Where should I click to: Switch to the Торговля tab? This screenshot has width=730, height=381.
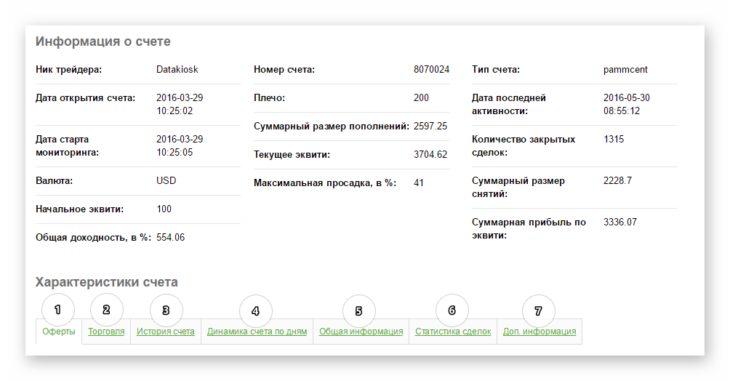pos(106,331)
